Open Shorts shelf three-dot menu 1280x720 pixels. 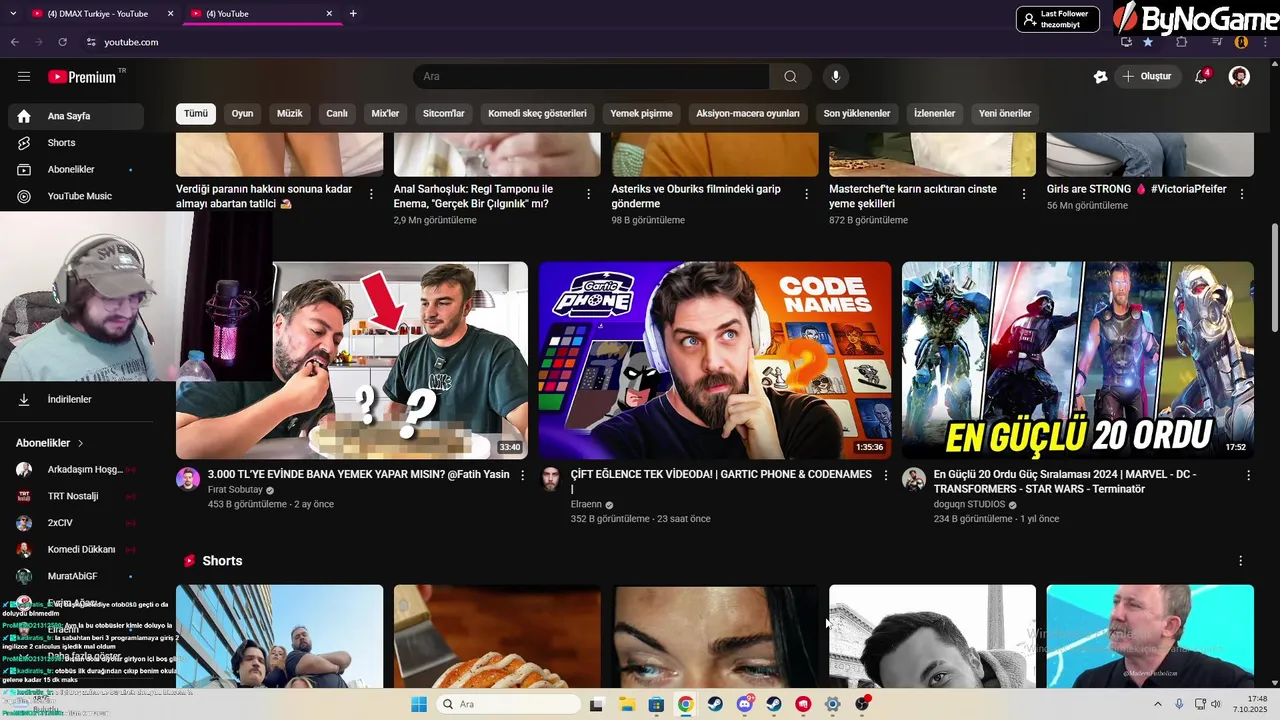click(1240, 561)
